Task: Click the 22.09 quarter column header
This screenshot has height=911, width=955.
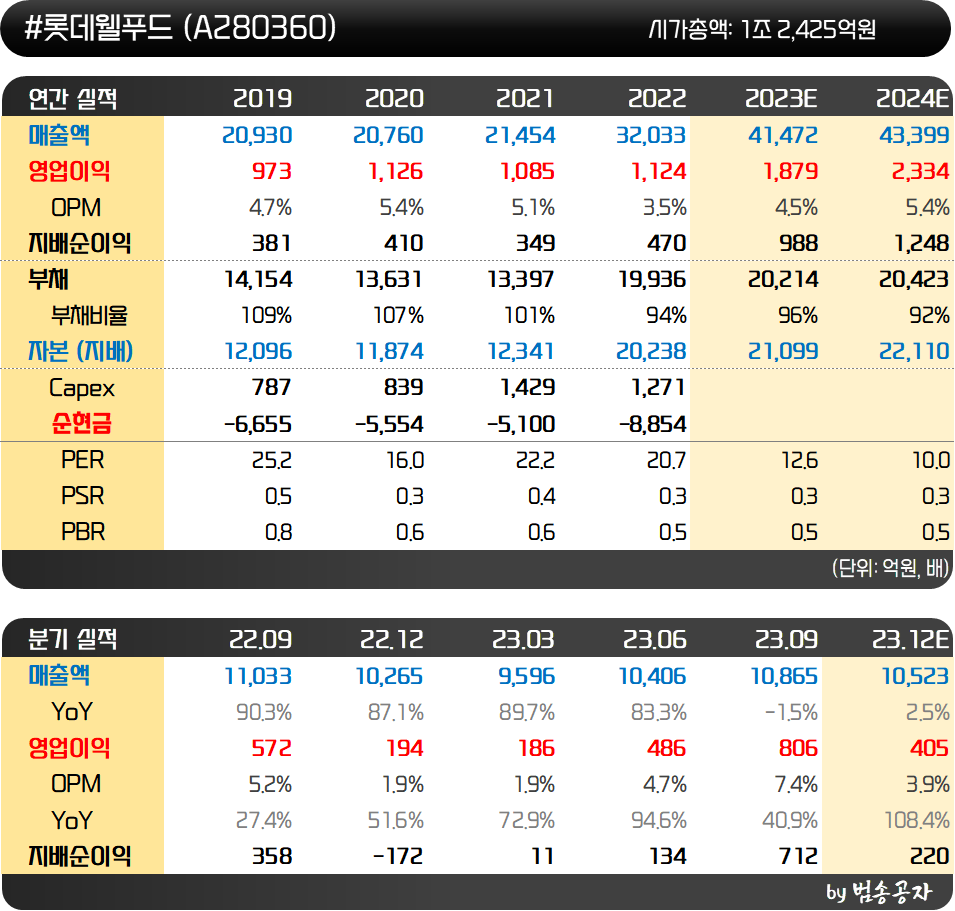Action: coord(260,639)
